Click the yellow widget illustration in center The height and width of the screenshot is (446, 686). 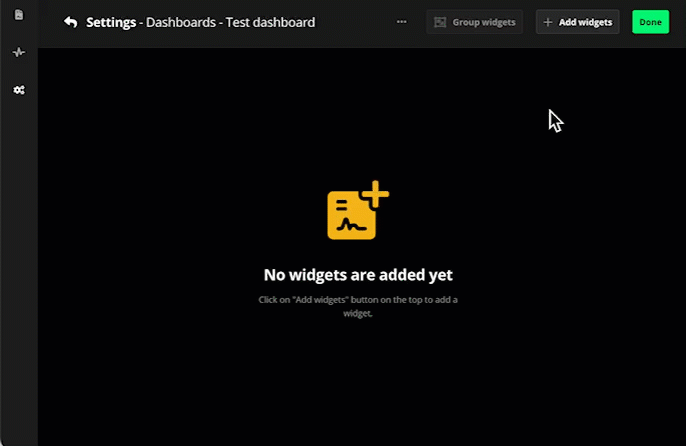(352, 214)
